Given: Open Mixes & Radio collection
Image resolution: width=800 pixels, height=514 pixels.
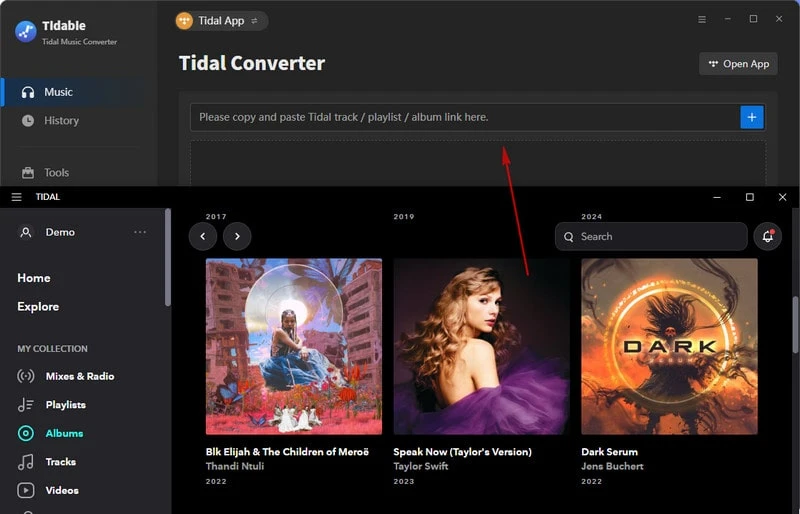Looking at the screenshot, I should point(66,376).
